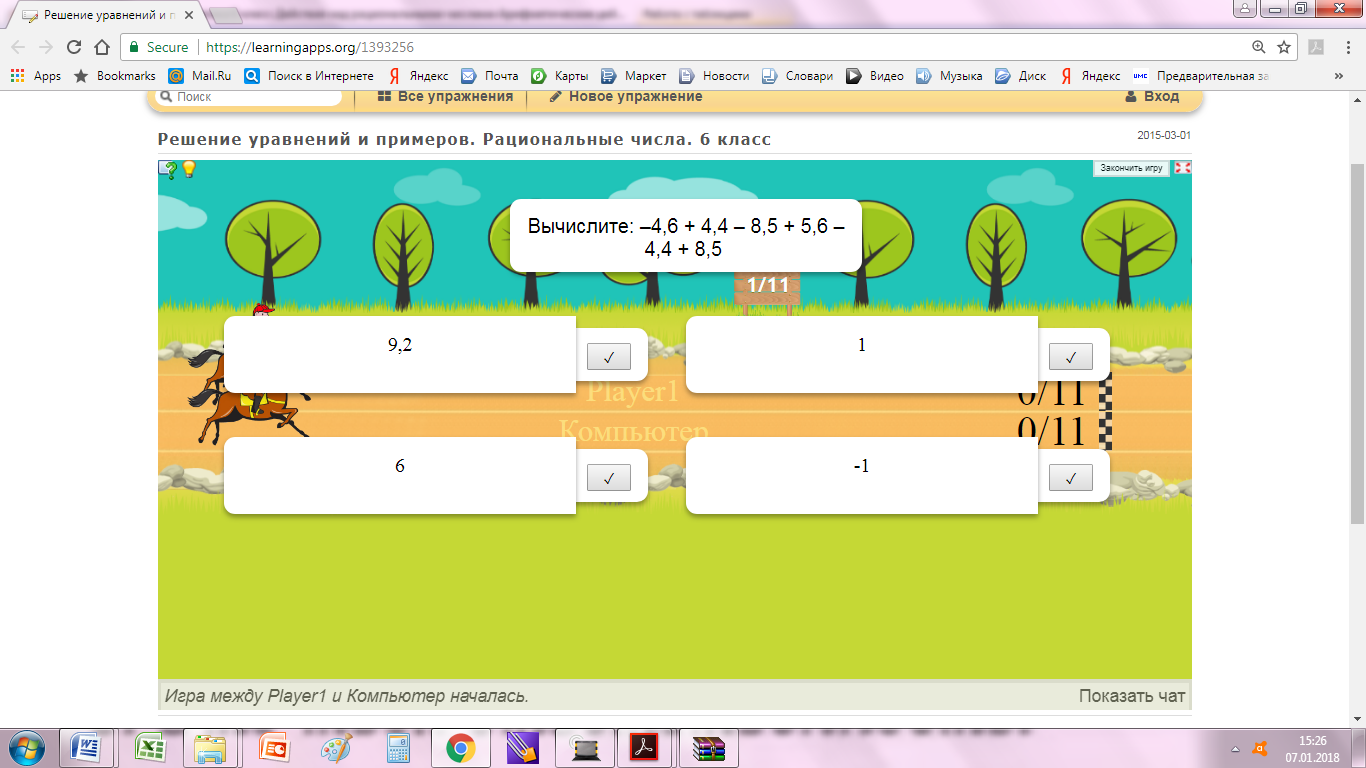The width and height of the screenshot is (1366, 768).
Task: Launch Excel from the taskbar
Action: (x=149, y=747)
